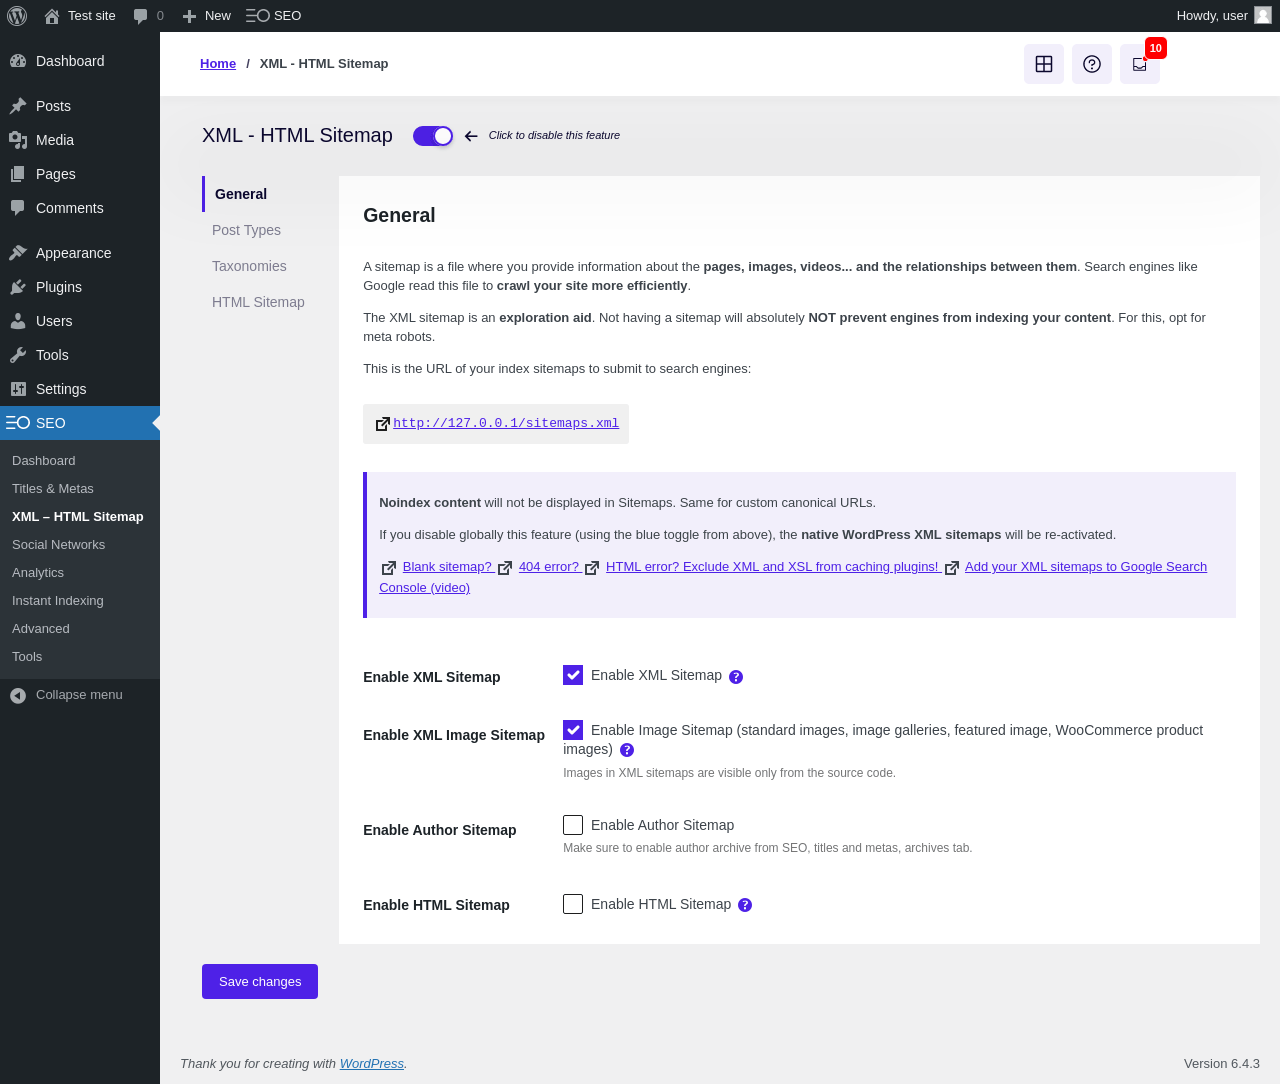Click the XML - HTML Sitemap breadcrumb text
1280x1084 pixels.
[324, 64]
